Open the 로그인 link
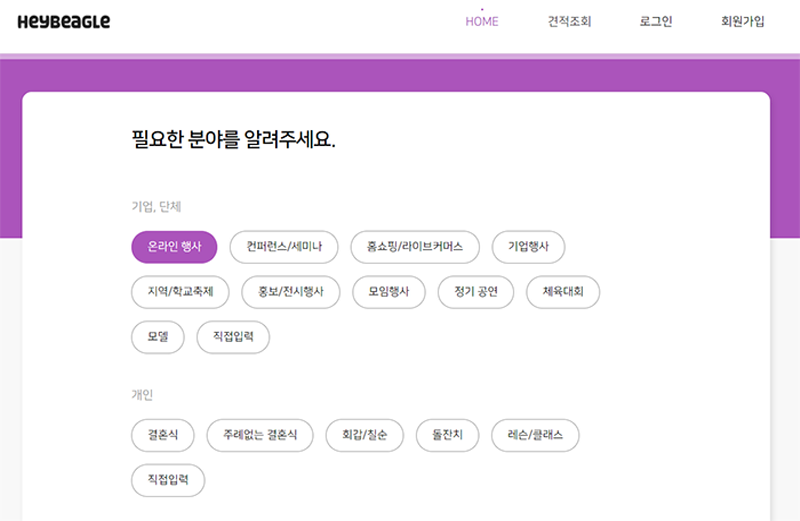The width and height of the screenshot is (800, 521). point(656,22)
